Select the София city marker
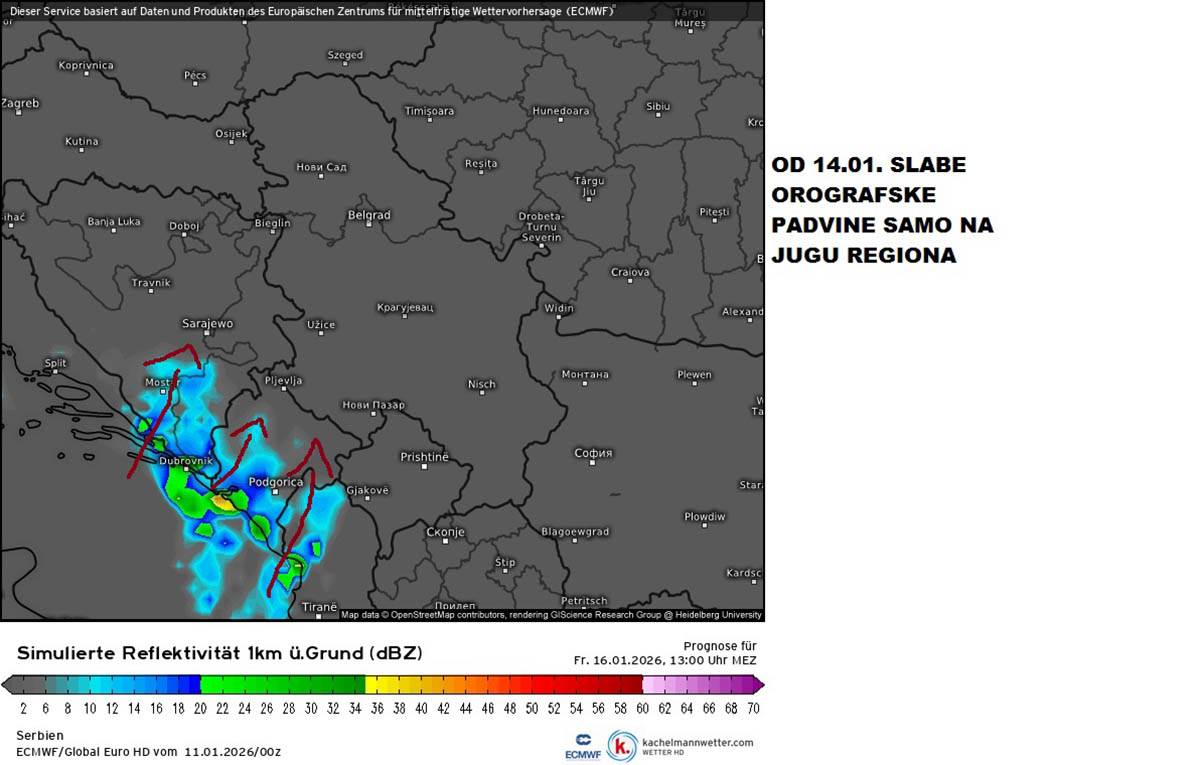1200x765 pixels. click(x=593, y=462)
